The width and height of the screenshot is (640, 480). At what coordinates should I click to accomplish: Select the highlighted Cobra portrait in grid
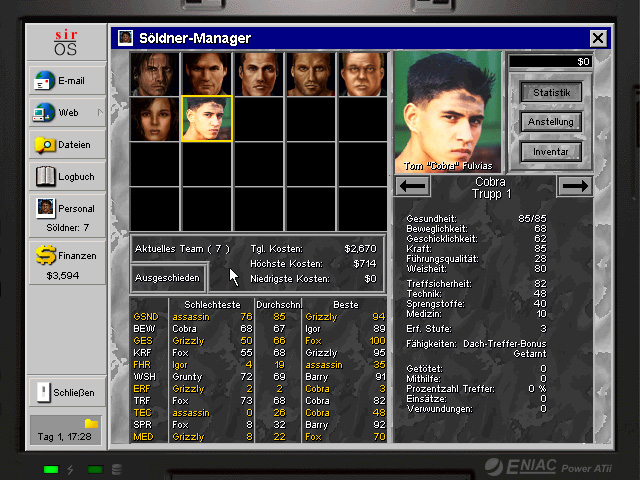tap(207, 119)
